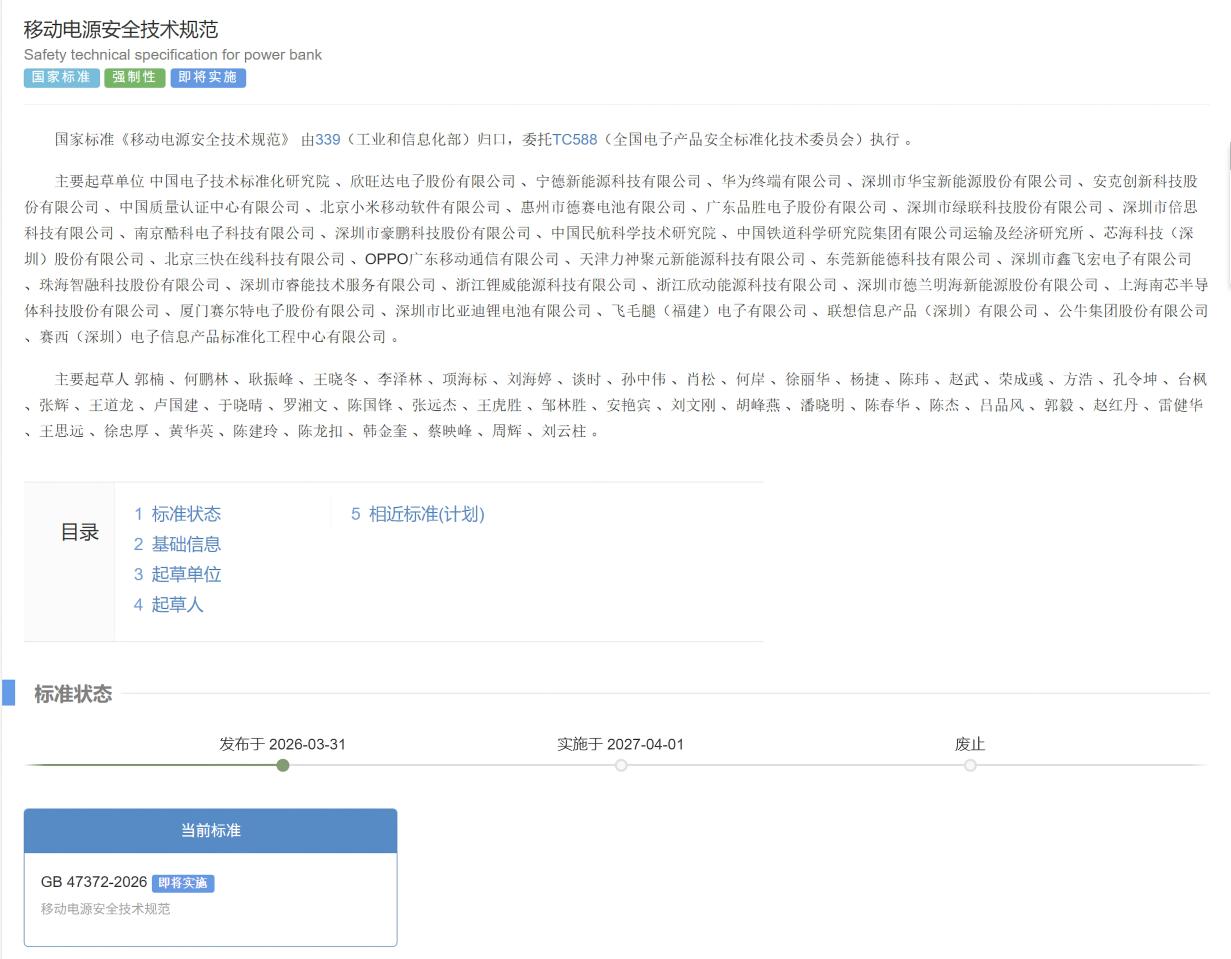Click the green 强制性 tag
The height and width of the screenshot is (959, 1231).
tap(134, 78)
